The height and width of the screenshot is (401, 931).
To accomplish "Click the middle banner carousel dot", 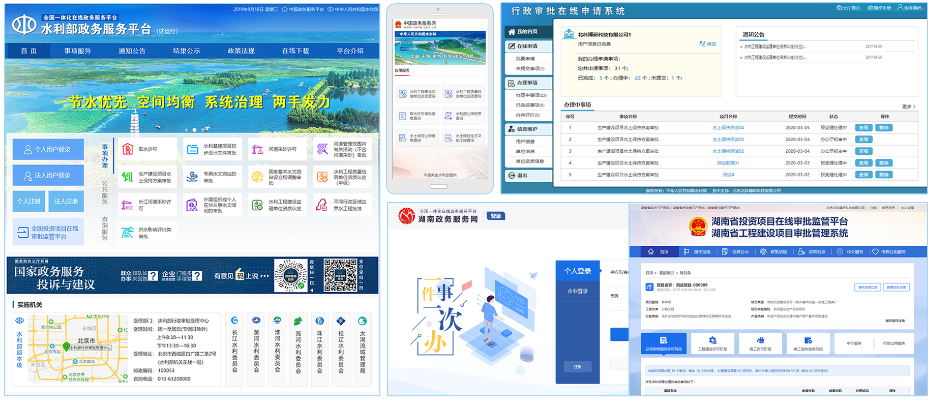I will coord(192,129).
